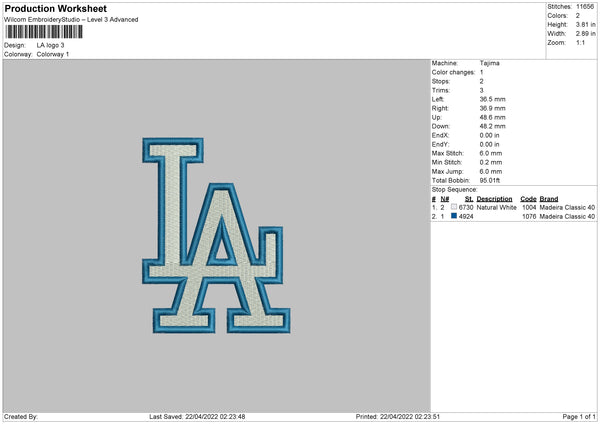Viewport: 600px width, 424px height.
Task: Click the thread code 1076
Action: coord(529,217)
